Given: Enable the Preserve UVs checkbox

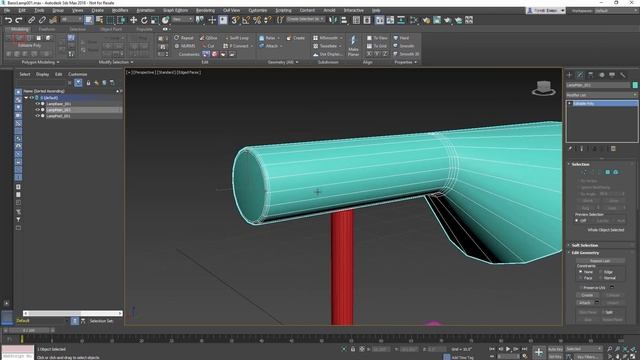Looking at the screenshot, I should (580, 288).
